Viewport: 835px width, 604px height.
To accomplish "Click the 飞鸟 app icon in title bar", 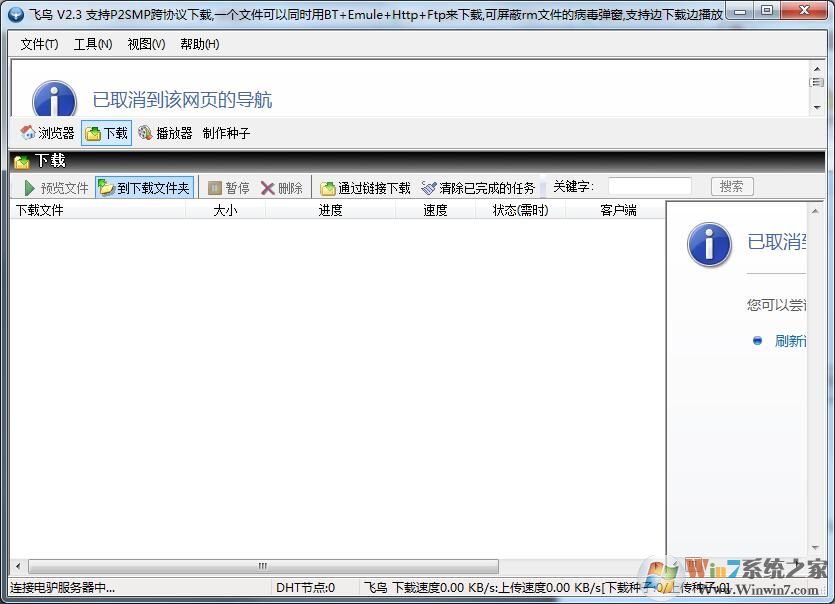I will pos(15,14).
